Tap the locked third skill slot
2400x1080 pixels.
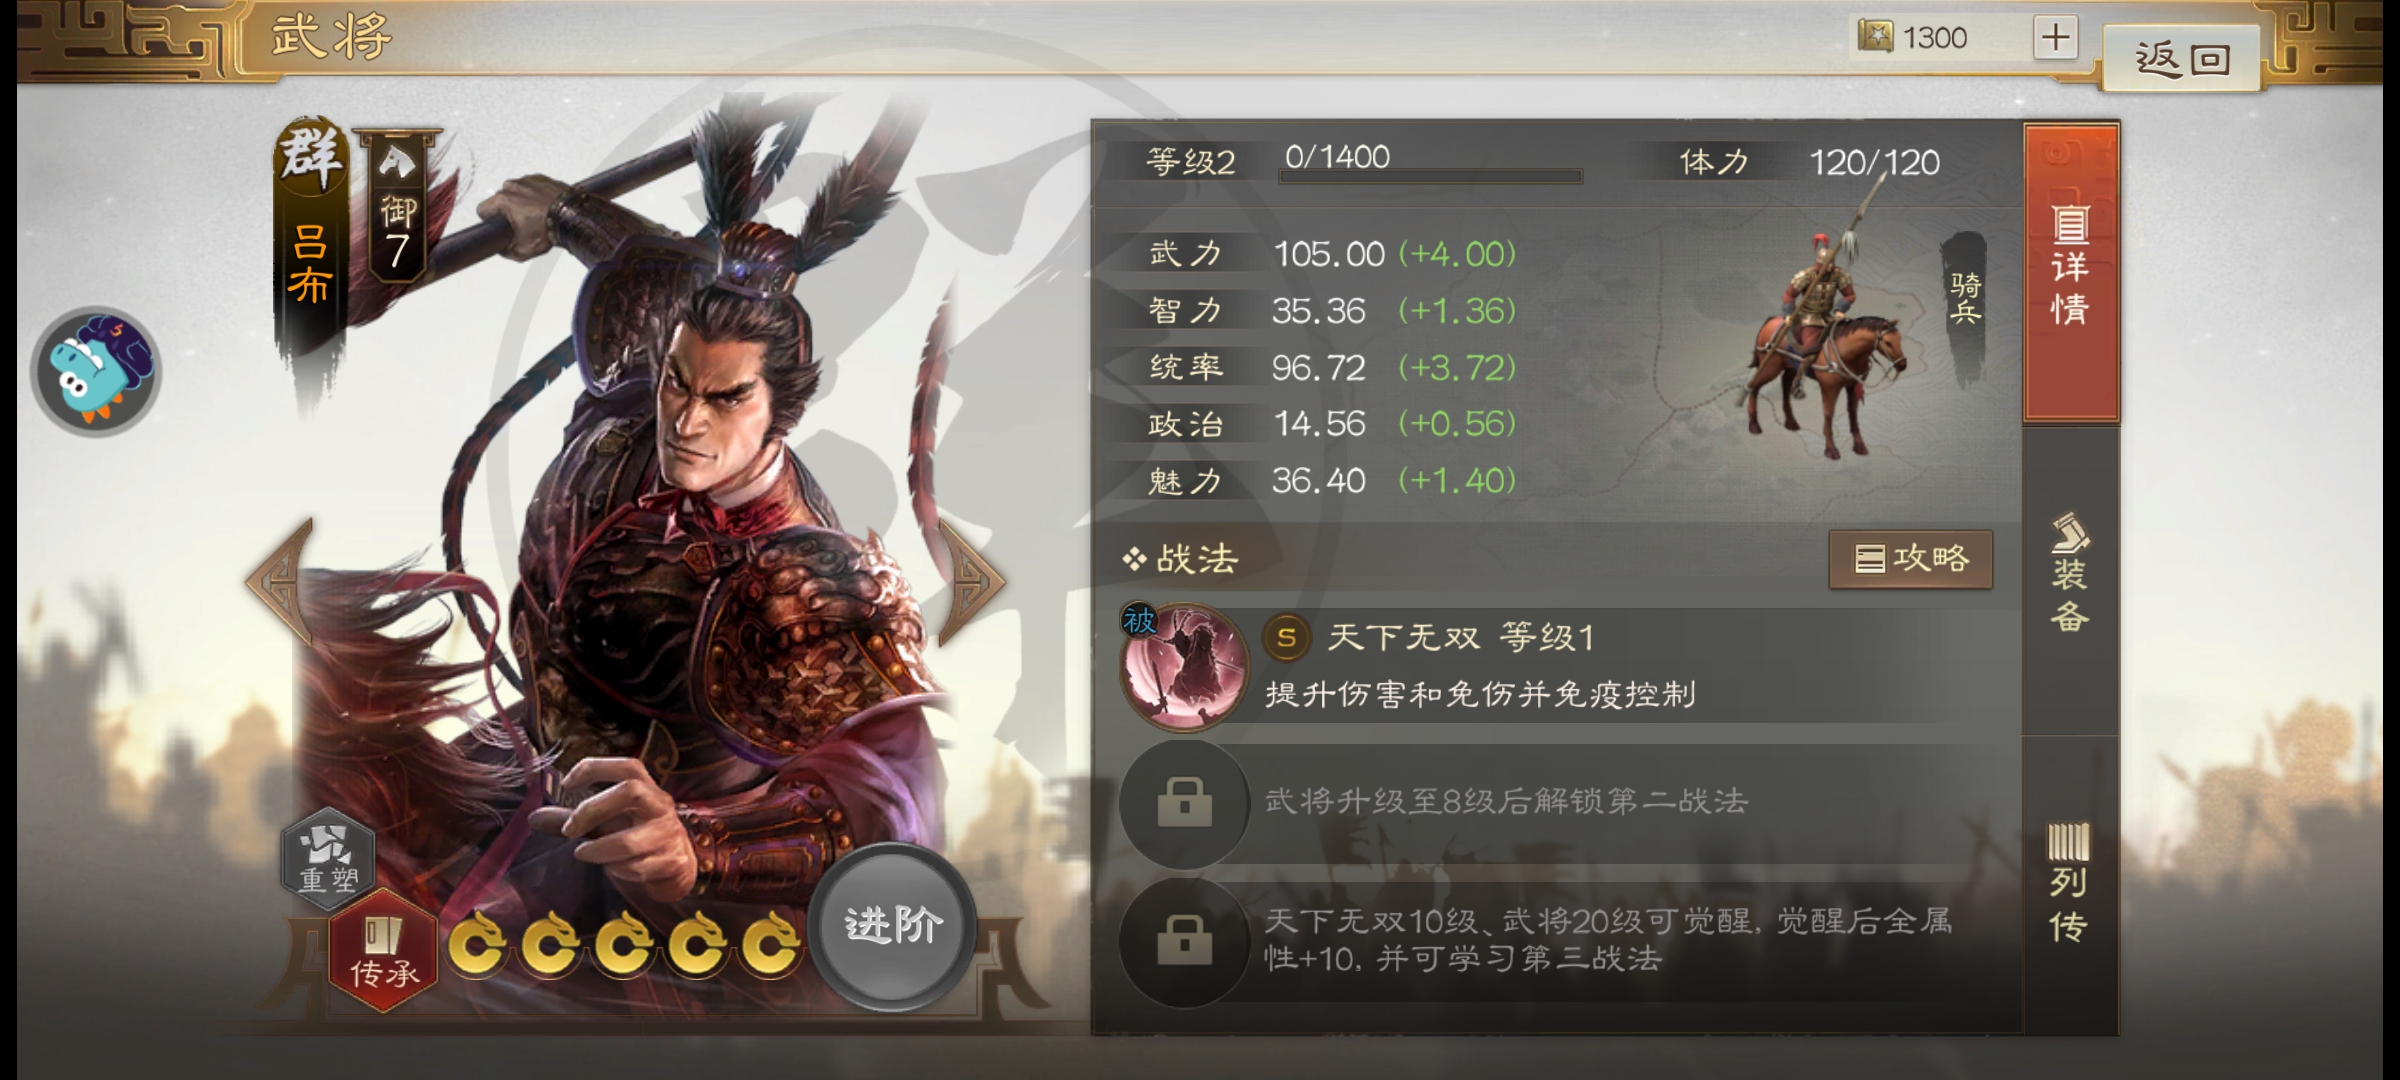pyautogui.click(x=1185, y=940)
